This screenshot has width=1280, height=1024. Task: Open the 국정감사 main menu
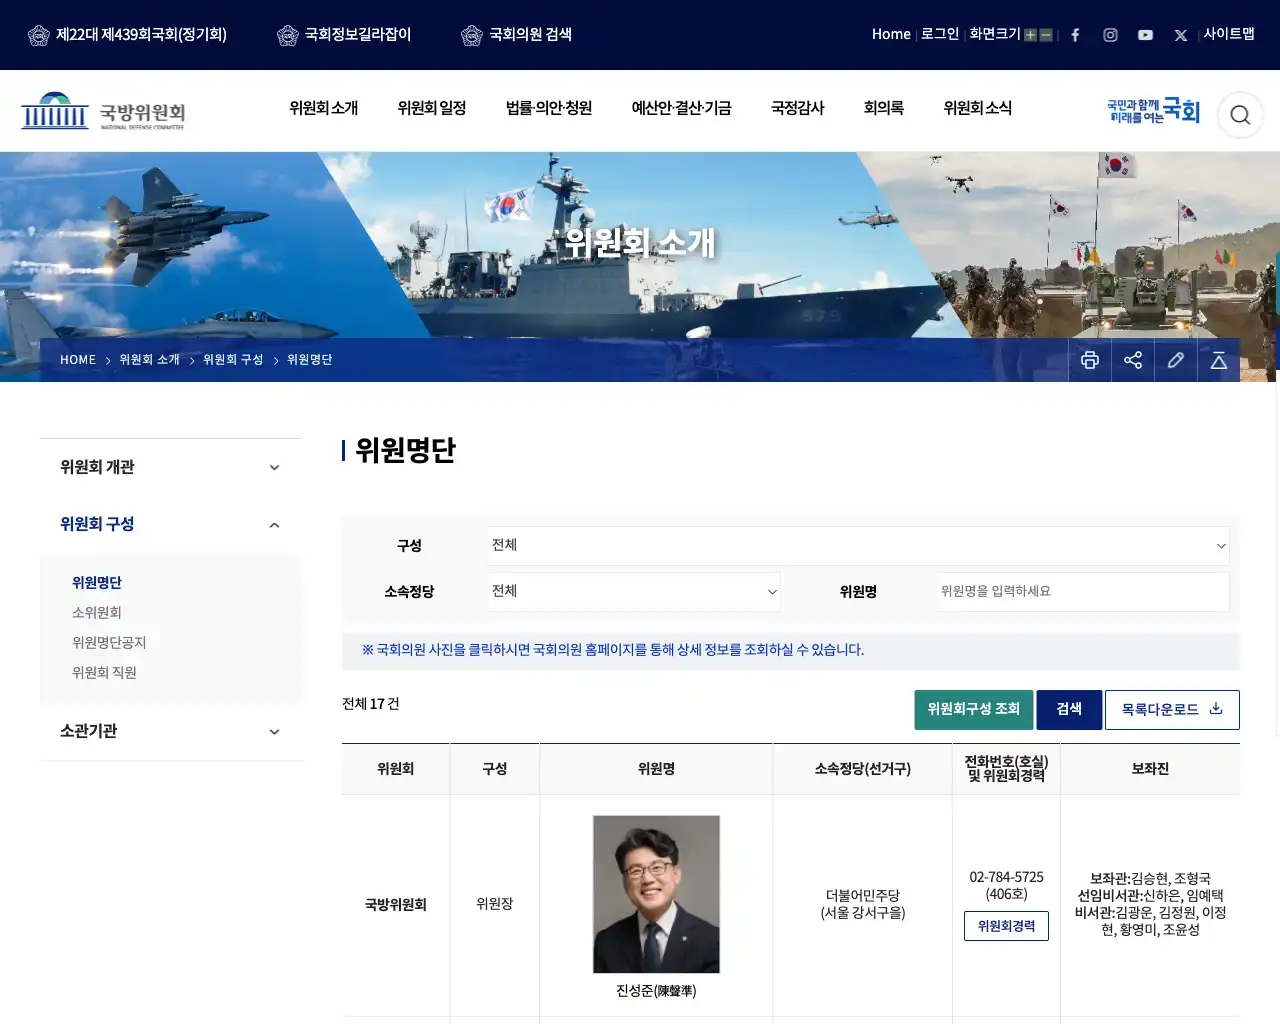click(x=797, y=108)
